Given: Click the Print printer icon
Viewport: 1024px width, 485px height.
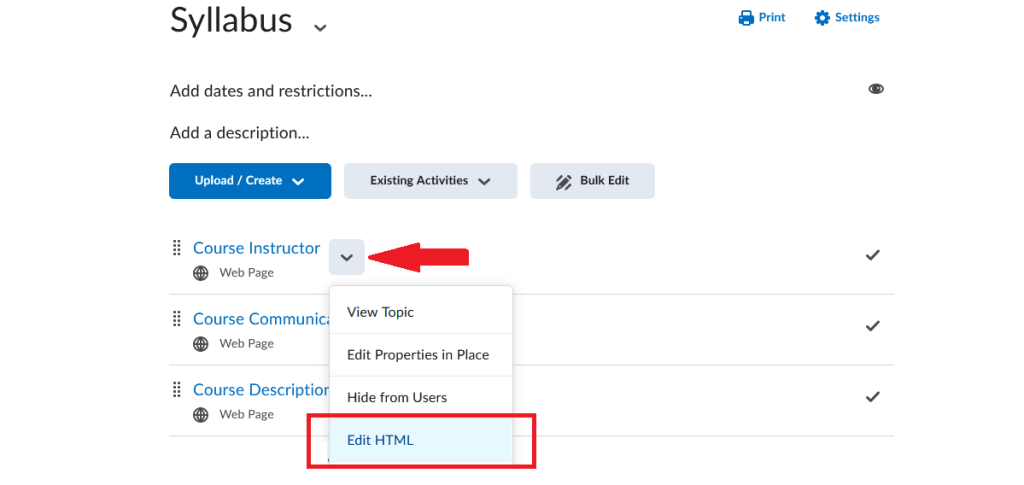Looking at the screenshot, I should (x=746, y=18).
